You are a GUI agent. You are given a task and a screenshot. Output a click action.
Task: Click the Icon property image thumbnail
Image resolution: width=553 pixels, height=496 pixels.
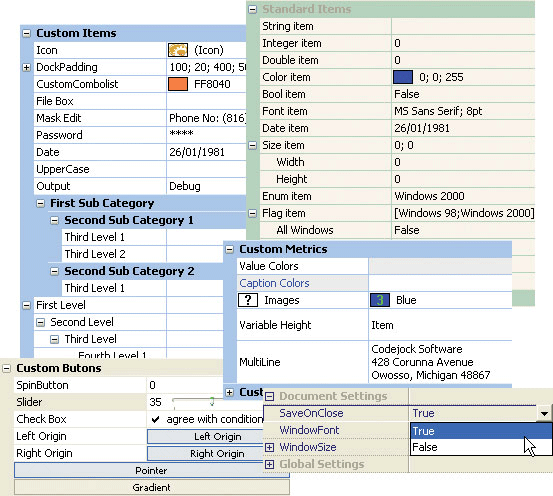[x=178, y=50]
